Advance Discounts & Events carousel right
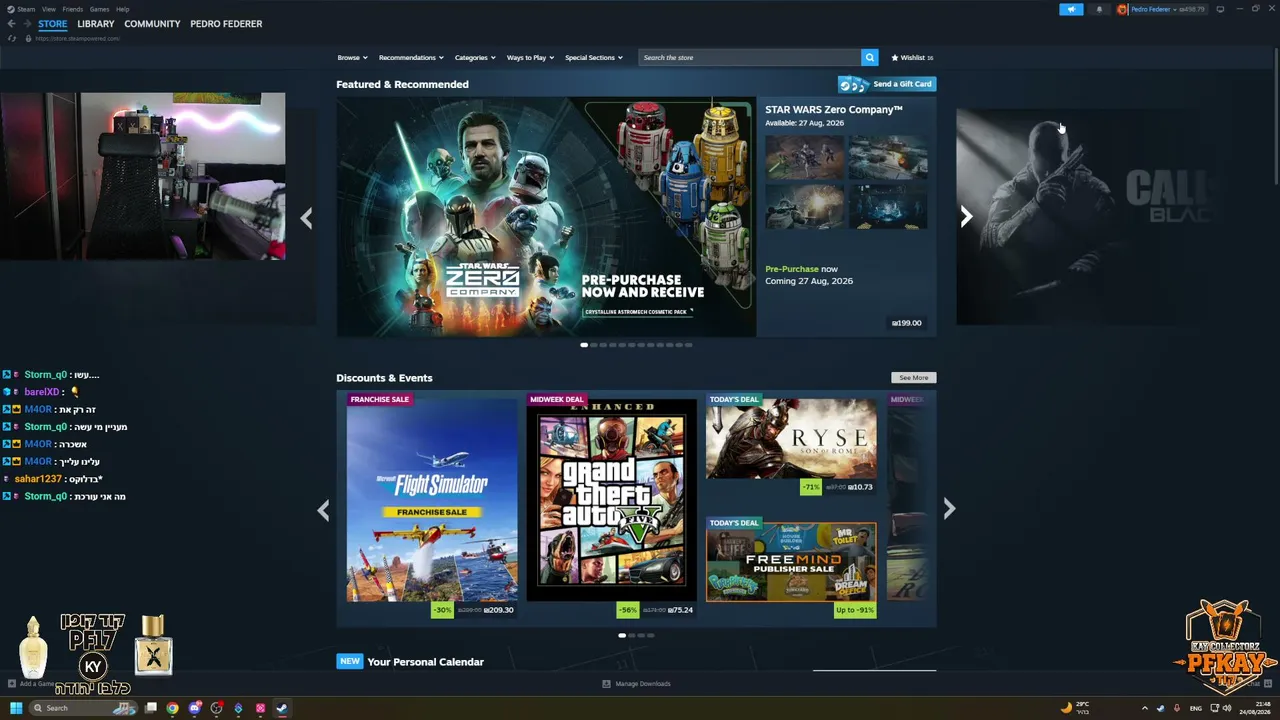 coord(949,509)
